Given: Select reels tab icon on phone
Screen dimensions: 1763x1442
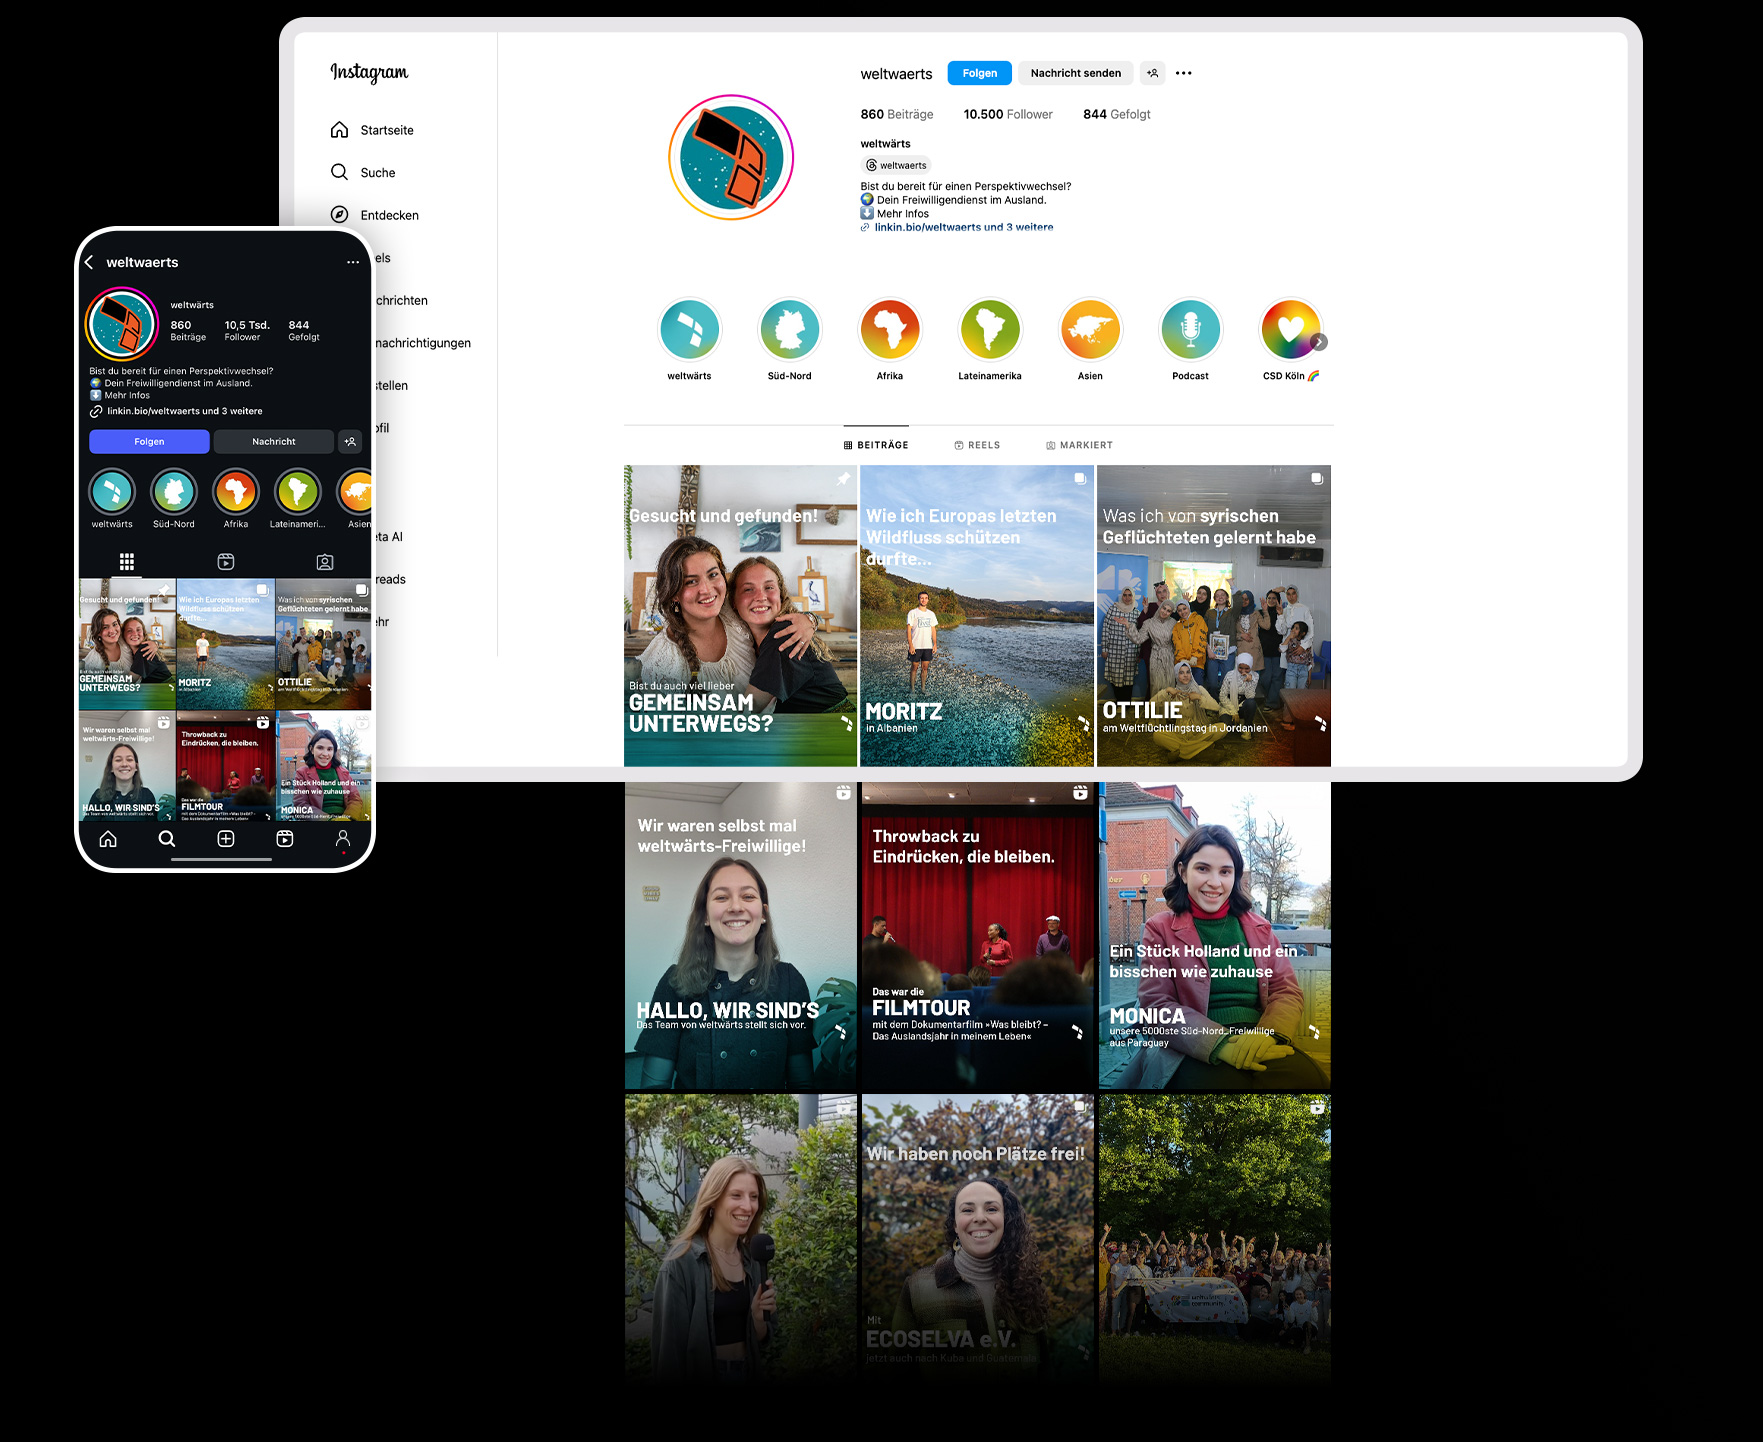Looking at the screenshot, I should [226, 562].
